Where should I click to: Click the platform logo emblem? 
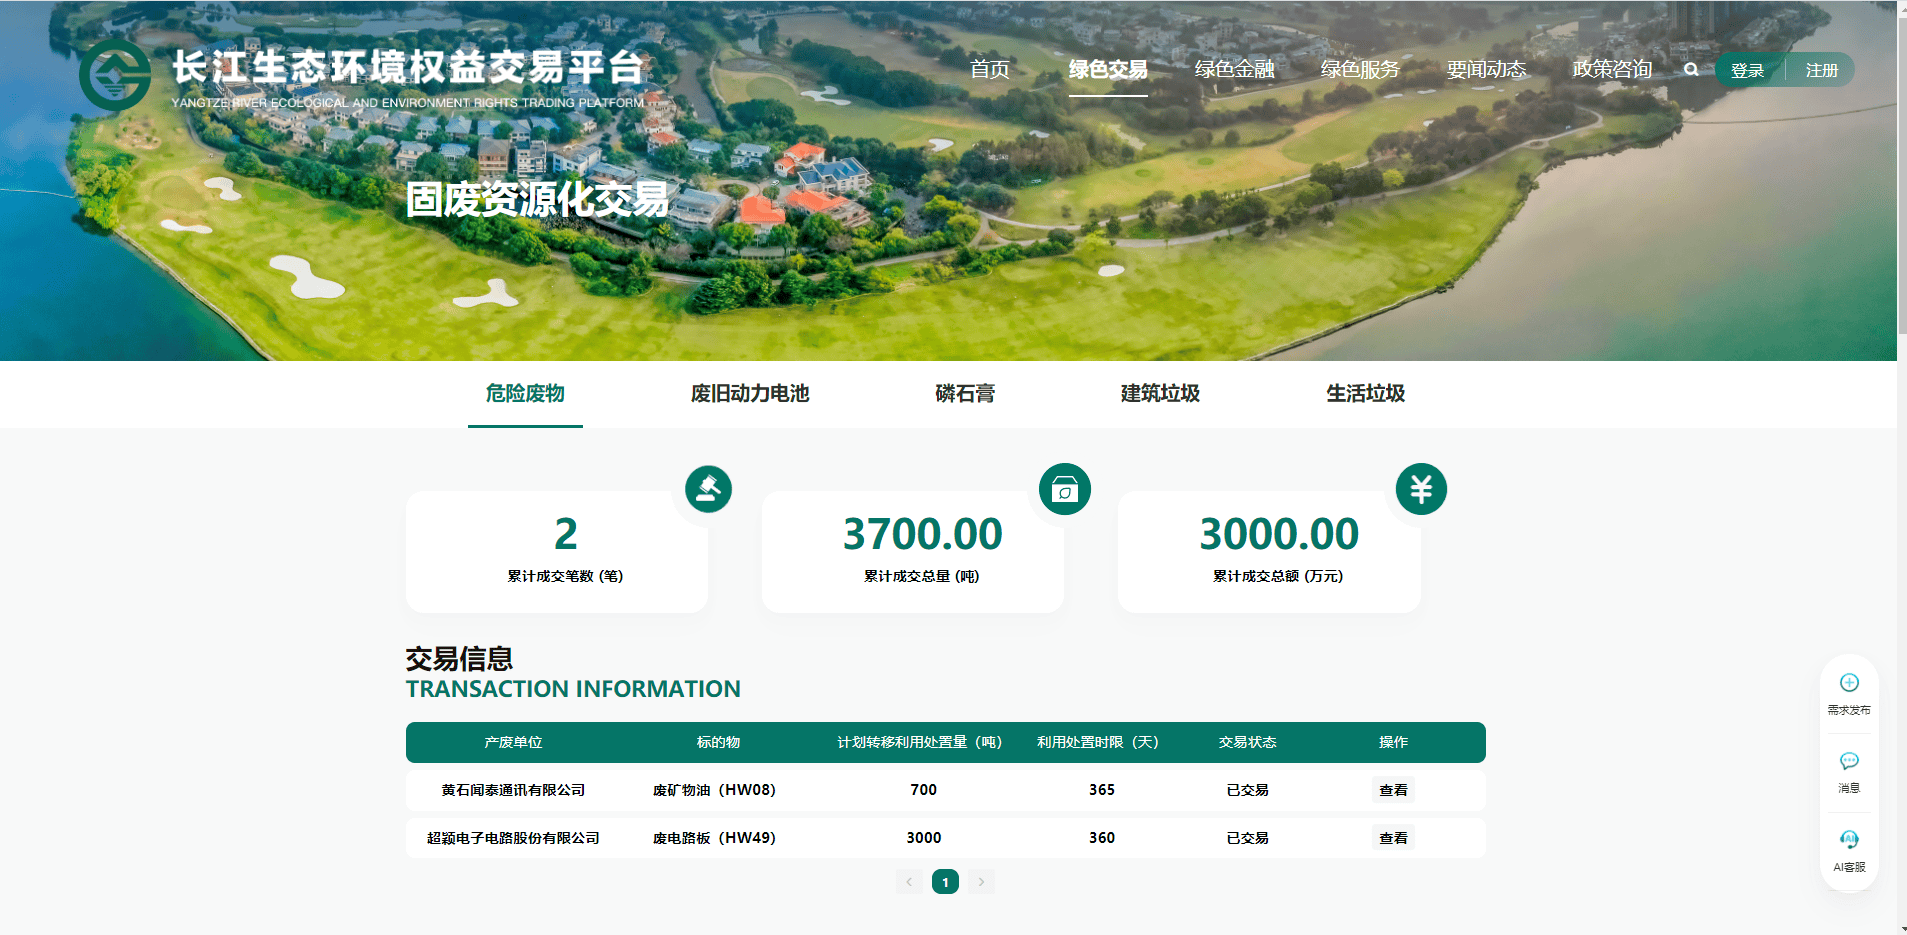115,76
